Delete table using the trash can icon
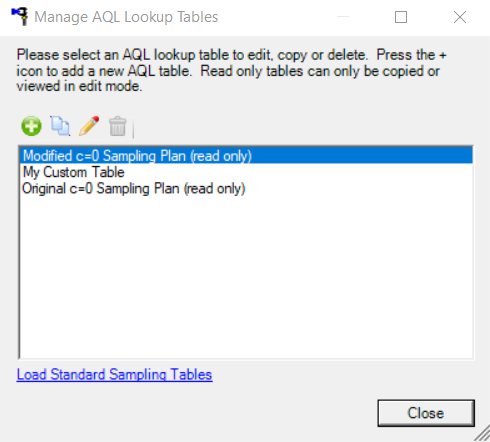 (x=117, y=126)
